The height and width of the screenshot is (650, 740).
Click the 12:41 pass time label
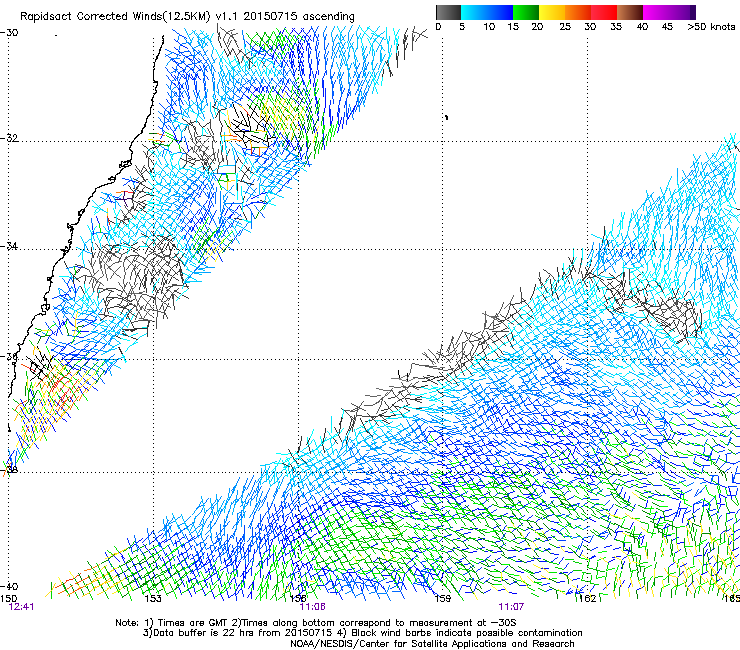pyautogui.click(x=22, y=607)
